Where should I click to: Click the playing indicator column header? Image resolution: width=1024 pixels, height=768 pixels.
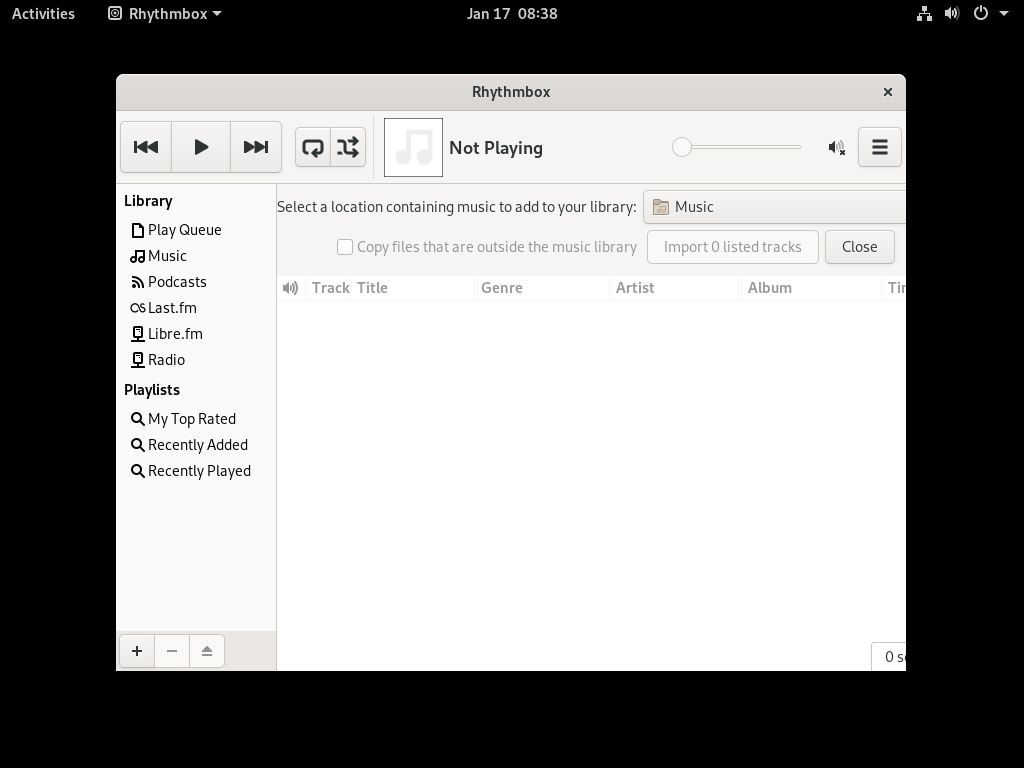pos(291,288)
